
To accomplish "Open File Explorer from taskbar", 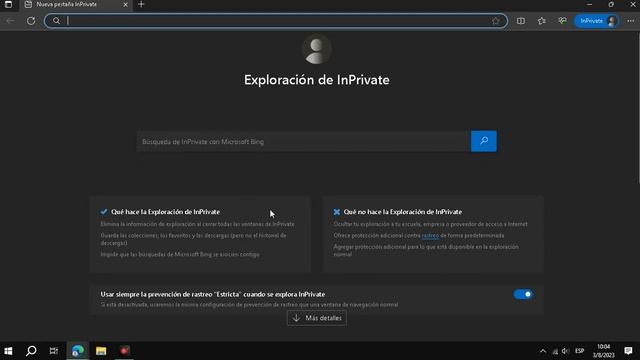I will [x=101, y=351].
